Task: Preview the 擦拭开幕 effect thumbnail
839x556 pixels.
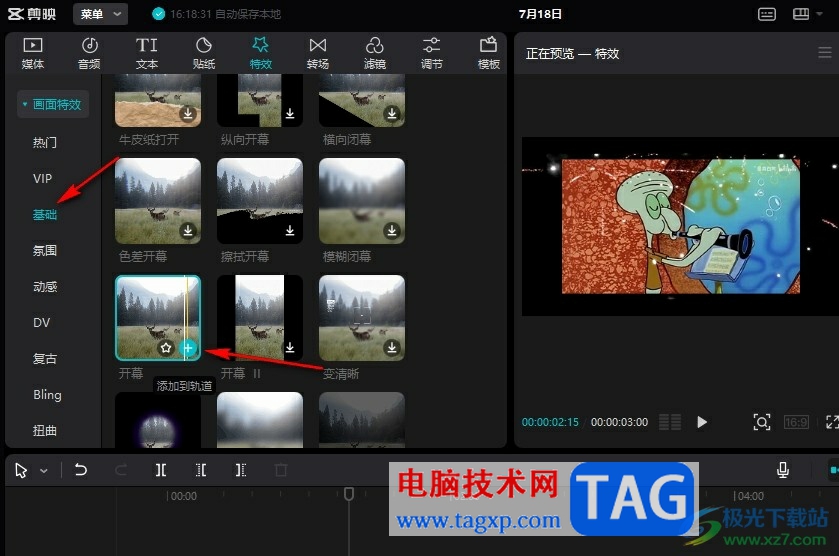Action: pyautogui.click(x=260, y=201)
